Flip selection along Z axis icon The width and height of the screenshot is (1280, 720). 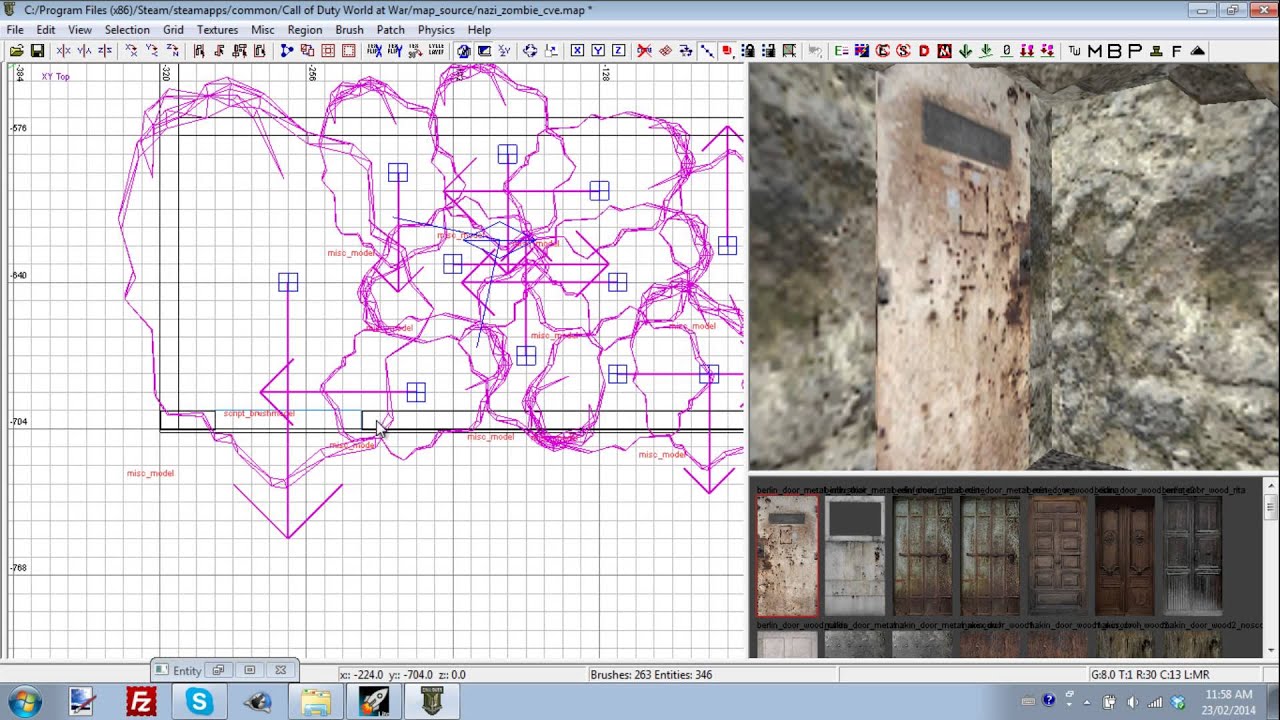(105, 51)
